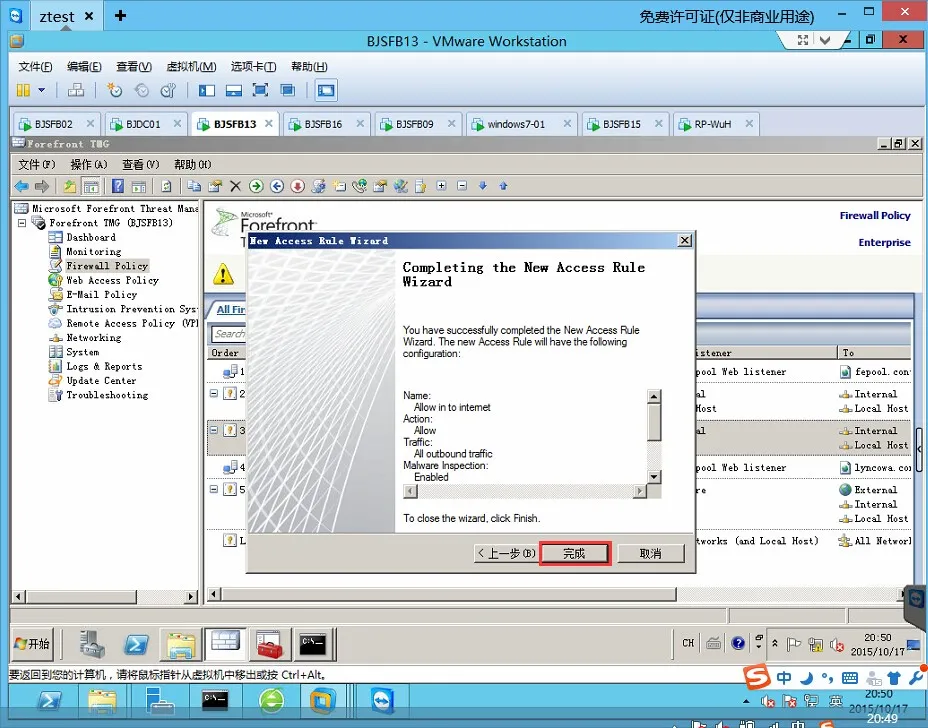Image resolution: width=928 pixels, height=728 pixels.
Task: Open TMG 帮助(H) menu
Action: coord(192,165)
